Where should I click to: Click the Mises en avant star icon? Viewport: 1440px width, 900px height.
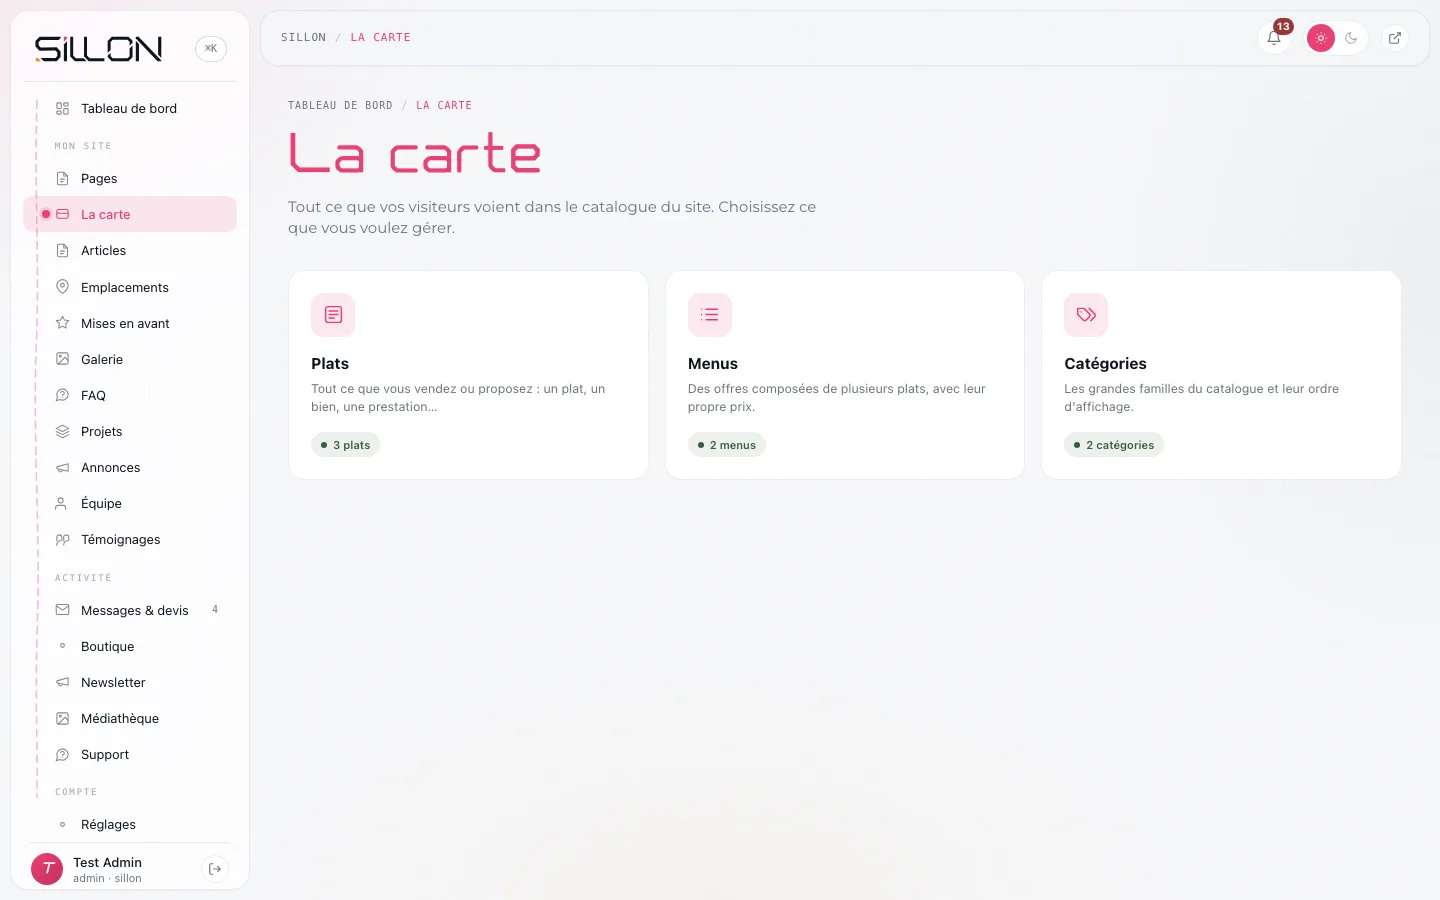[62, 323]
